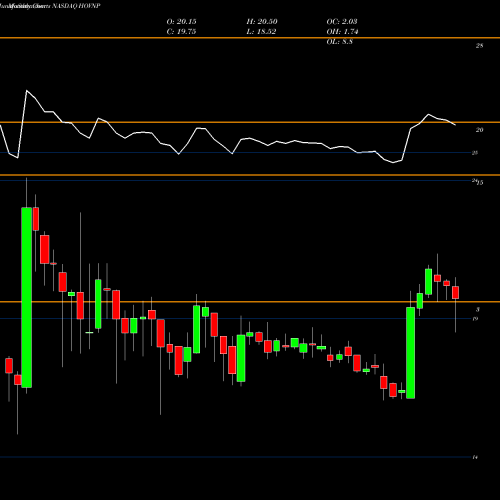Select the low value L: 18.52
This screenshot has height=500, width=500.
pos(261,32)
